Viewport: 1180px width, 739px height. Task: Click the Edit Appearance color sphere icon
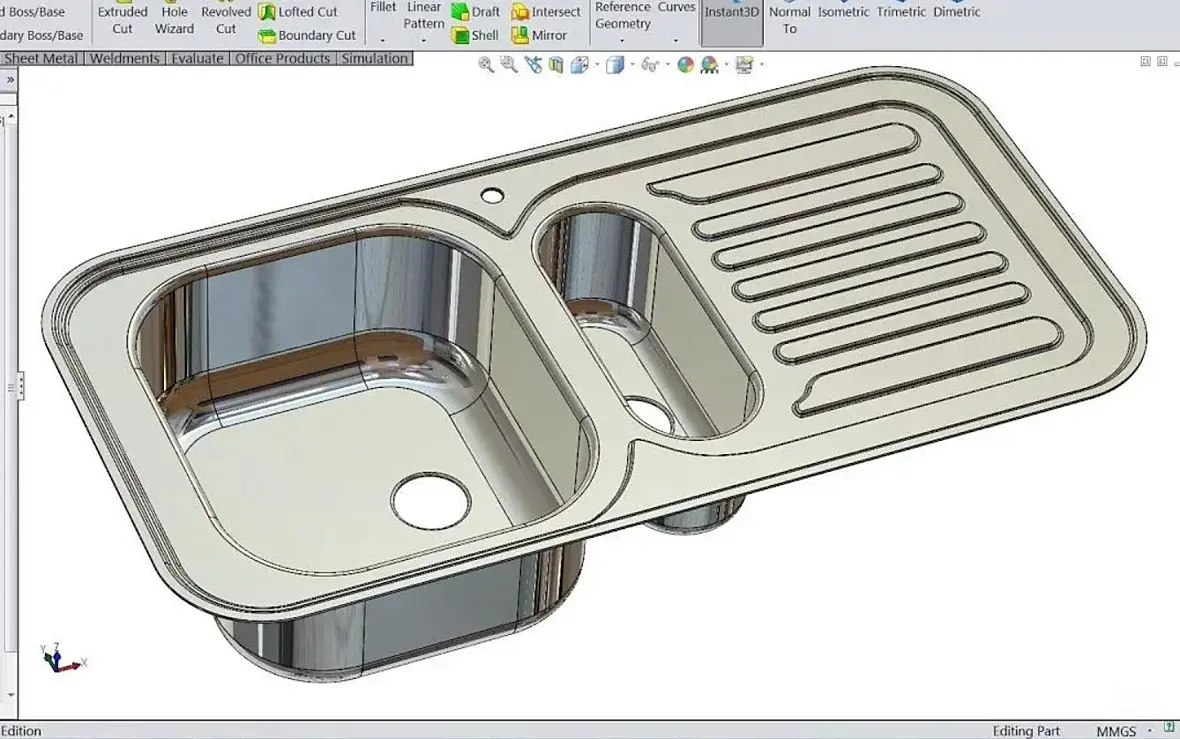point(685,65)
